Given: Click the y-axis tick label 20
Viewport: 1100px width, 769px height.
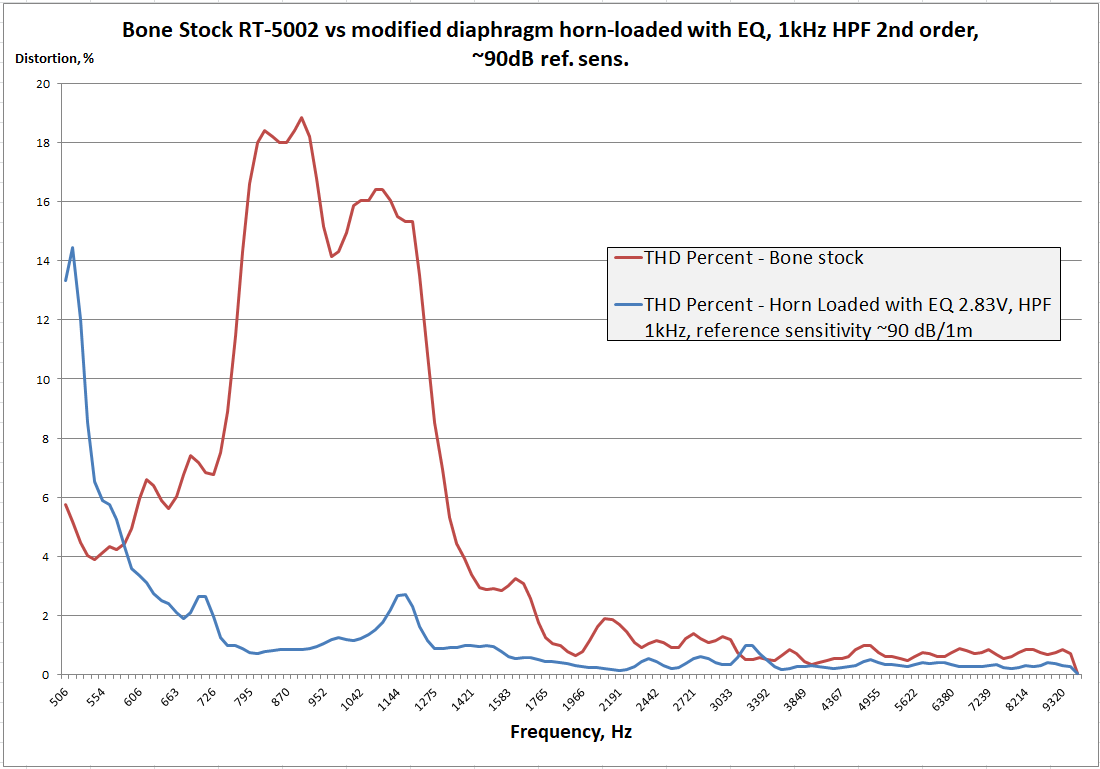Looking at the screenshot, I should [41, 84].
